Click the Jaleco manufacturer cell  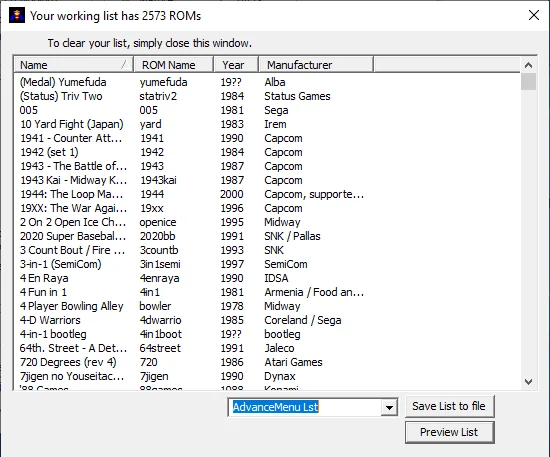279,349
